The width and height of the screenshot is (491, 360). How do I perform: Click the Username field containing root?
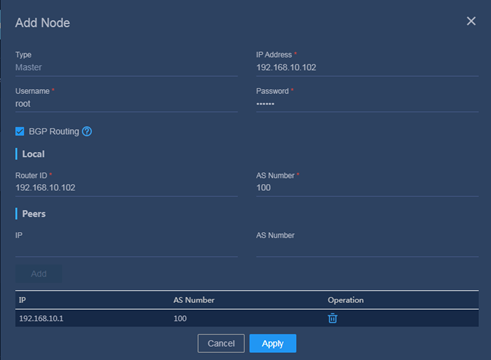pos(126,104)
